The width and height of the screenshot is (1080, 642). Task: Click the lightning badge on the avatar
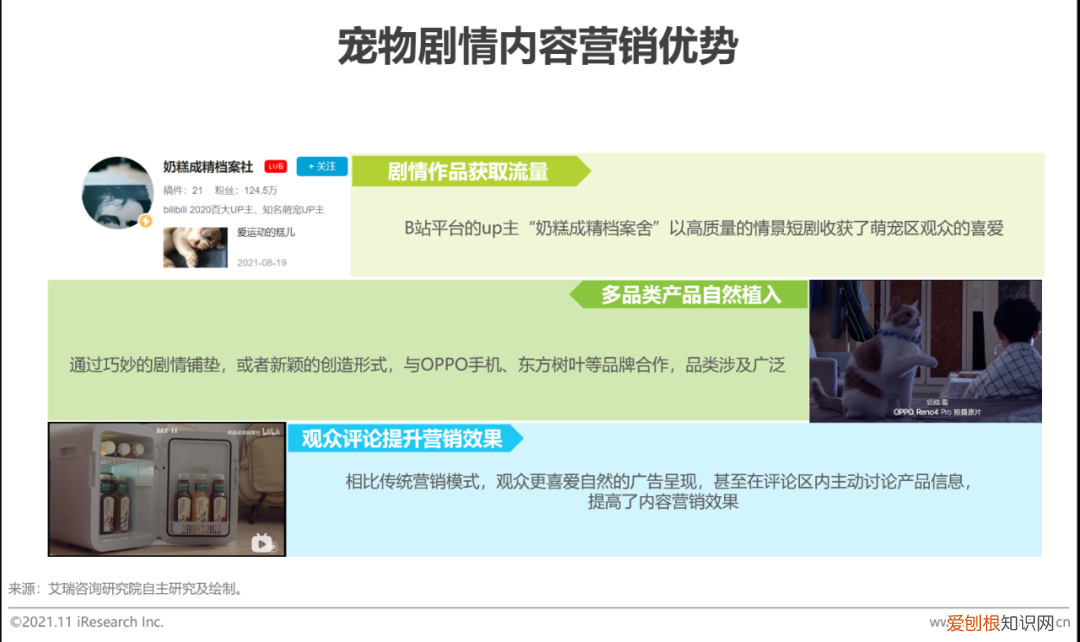146,222
